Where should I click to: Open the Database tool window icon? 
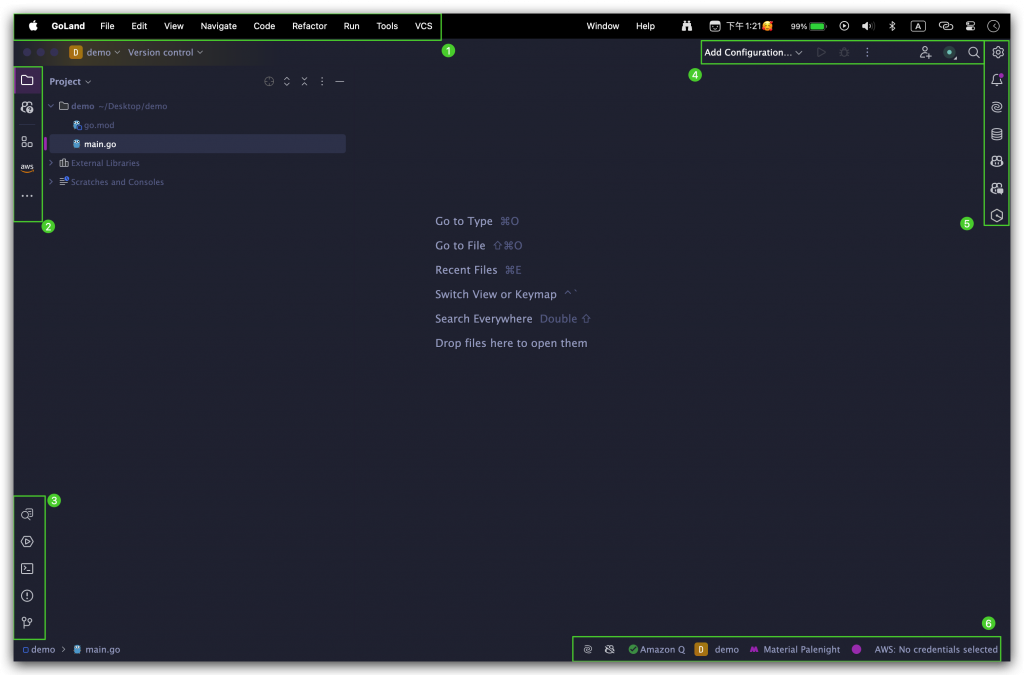point(997,134)
